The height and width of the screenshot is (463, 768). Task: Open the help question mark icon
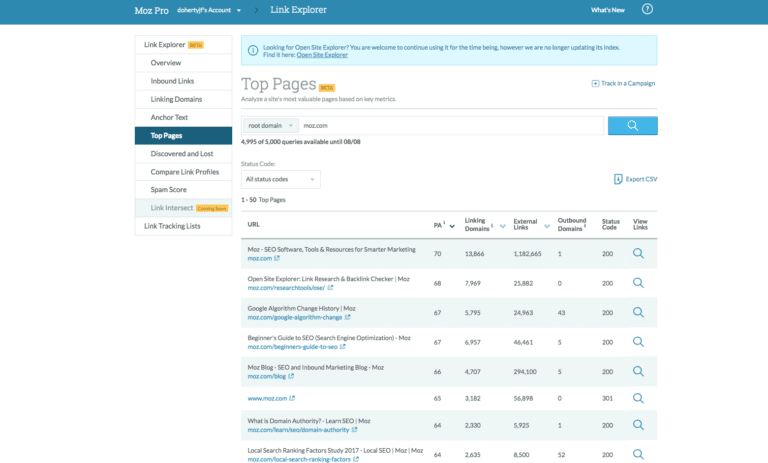pyautogui.click(x=647, y=9)
